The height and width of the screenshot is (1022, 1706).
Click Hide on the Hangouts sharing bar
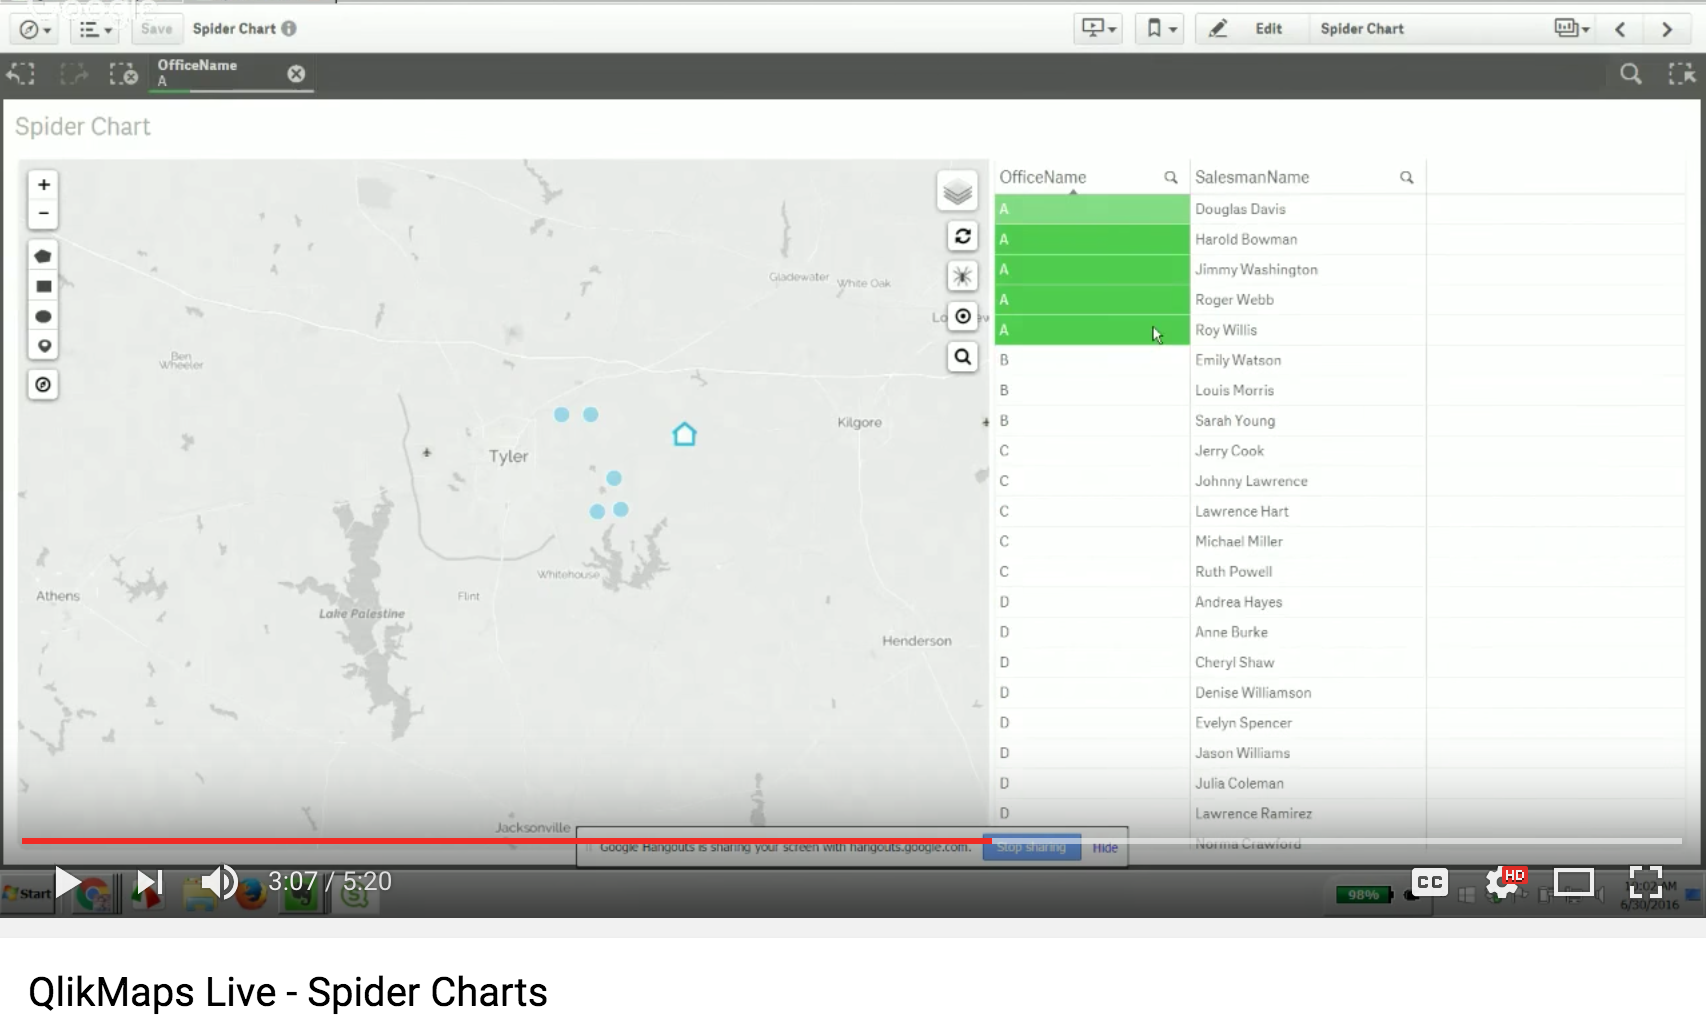(1105, 848)
